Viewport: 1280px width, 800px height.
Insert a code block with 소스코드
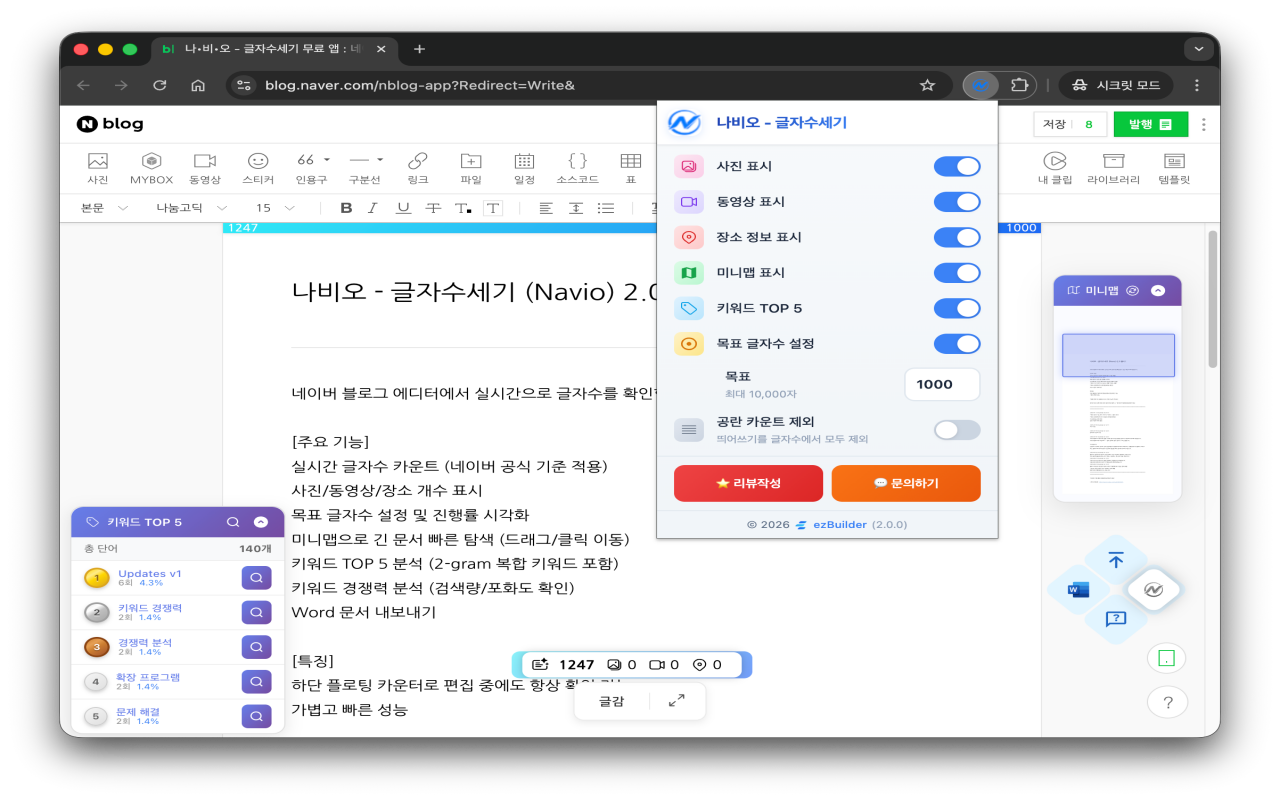[577, 168]
